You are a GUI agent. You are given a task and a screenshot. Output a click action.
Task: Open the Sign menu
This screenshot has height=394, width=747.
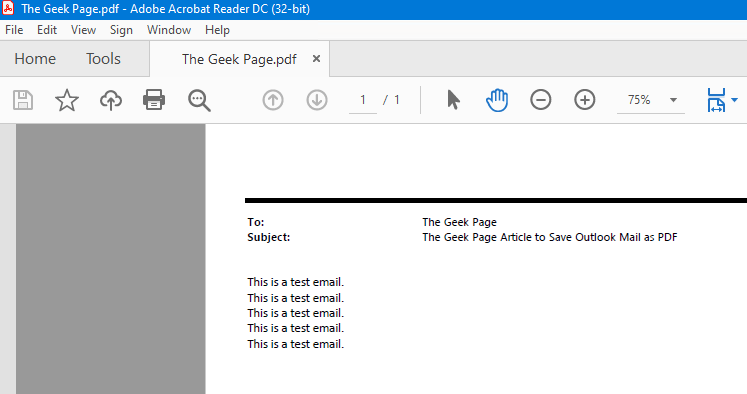121,30
